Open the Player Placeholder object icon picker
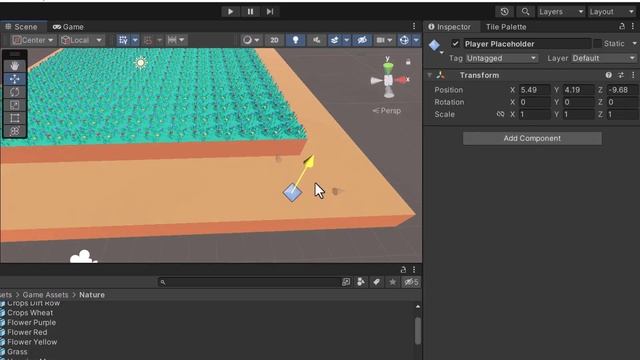The image size is (640, 360). coord(435,46)
